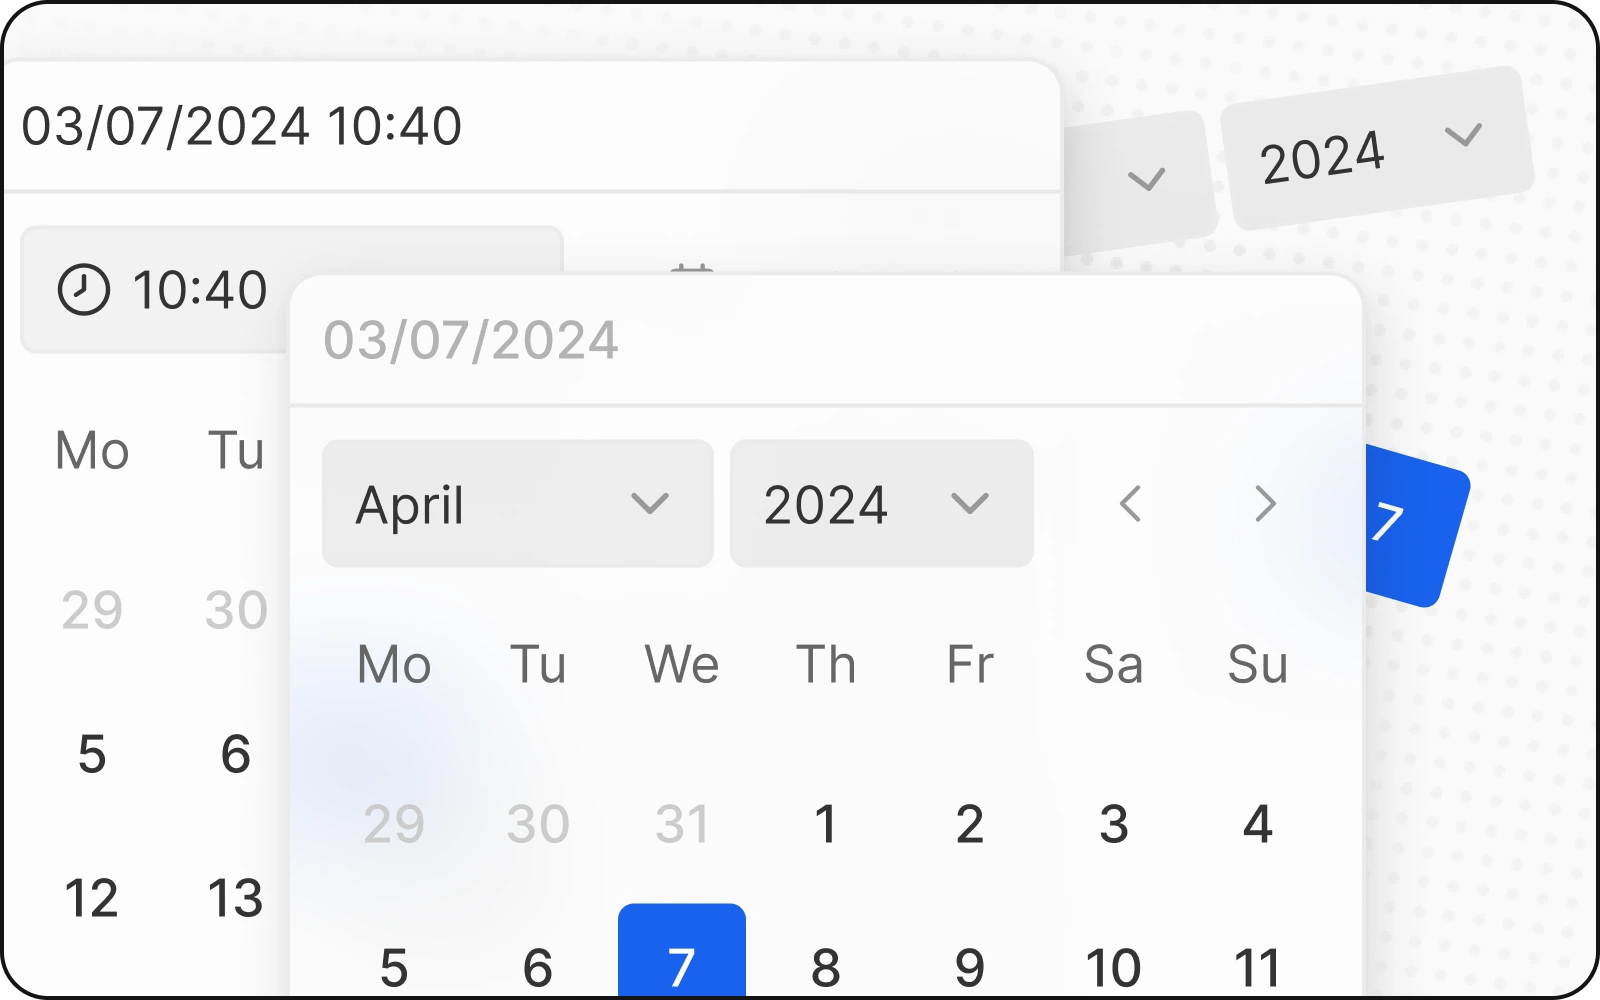This screenshot has height=1000, width=1600.
Task: Pick day 10 in the April calendar
Action: pyautogui.click(x=1113, y=966)
